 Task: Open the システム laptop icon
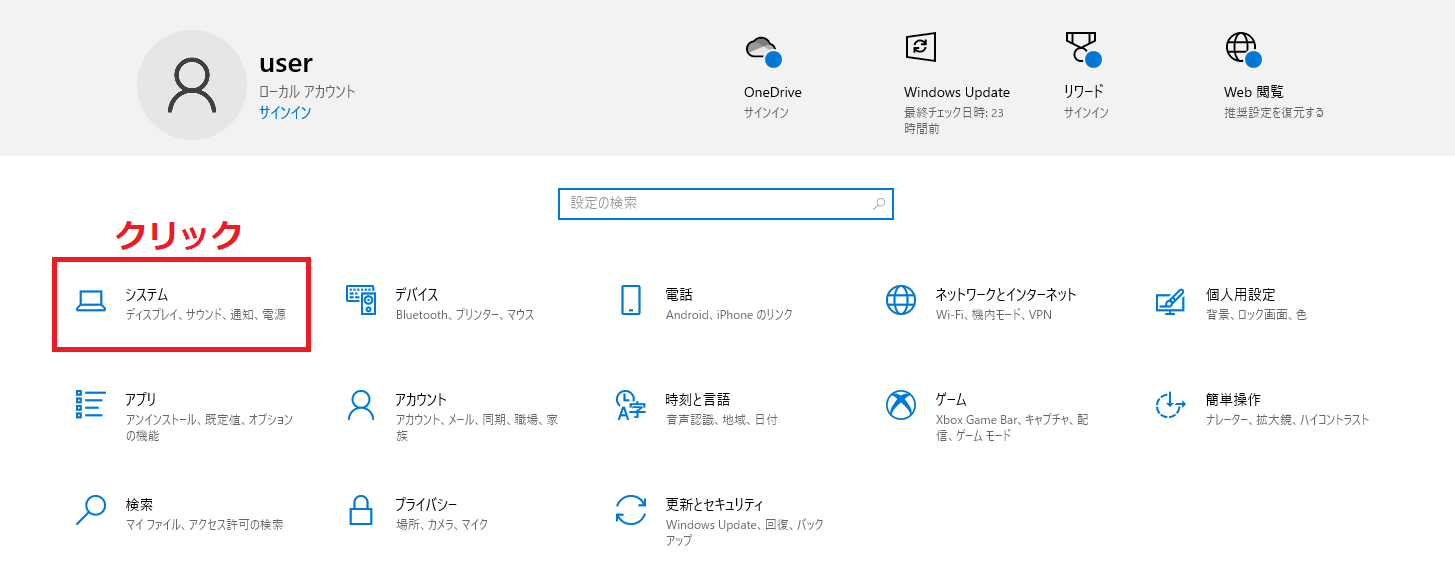(x=91, y=301)
